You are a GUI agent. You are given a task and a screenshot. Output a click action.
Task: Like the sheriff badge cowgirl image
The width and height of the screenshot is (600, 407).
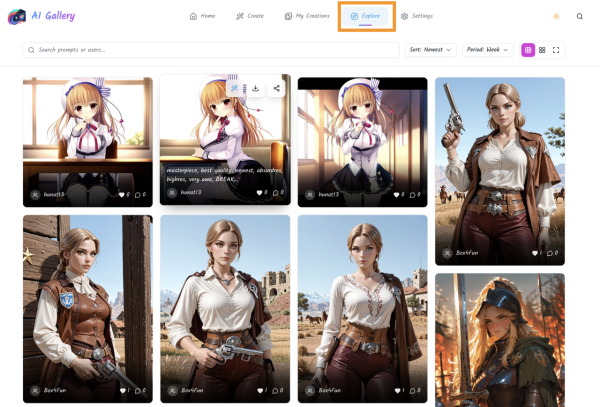[x=125, y=391]
